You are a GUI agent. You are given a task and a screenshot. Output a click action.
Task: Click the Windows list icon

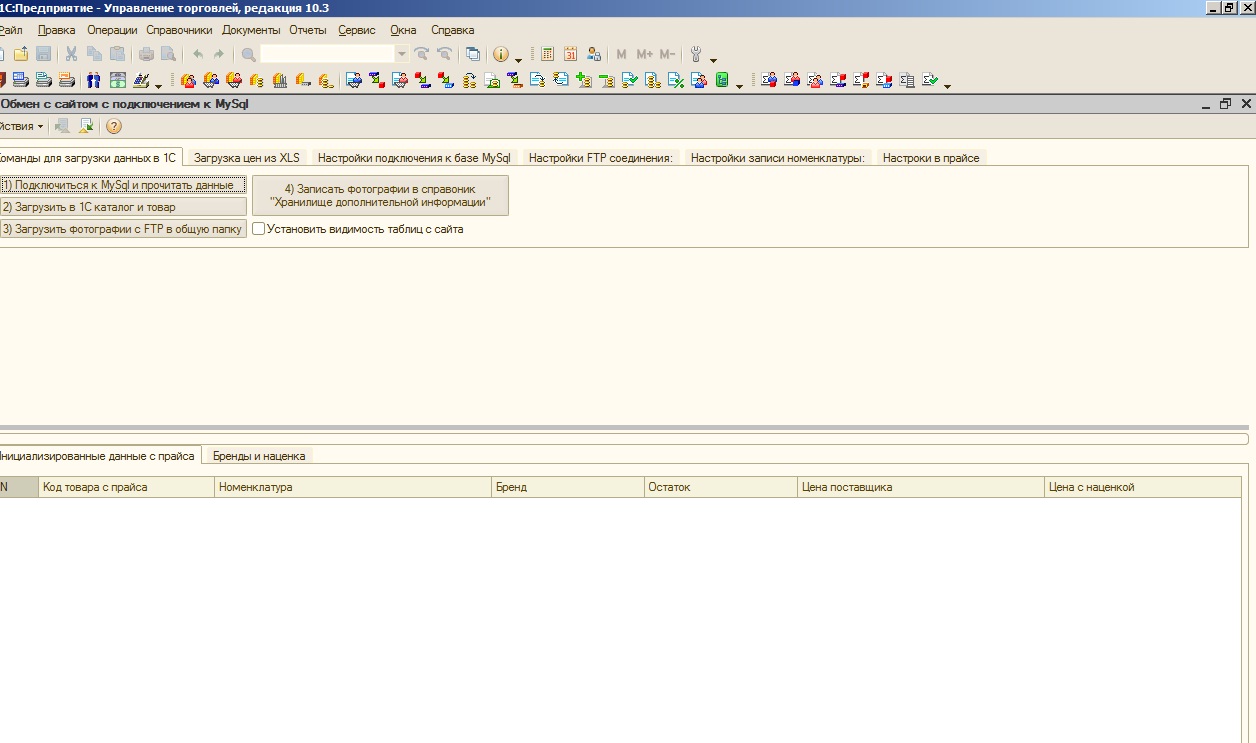[473, 54]
